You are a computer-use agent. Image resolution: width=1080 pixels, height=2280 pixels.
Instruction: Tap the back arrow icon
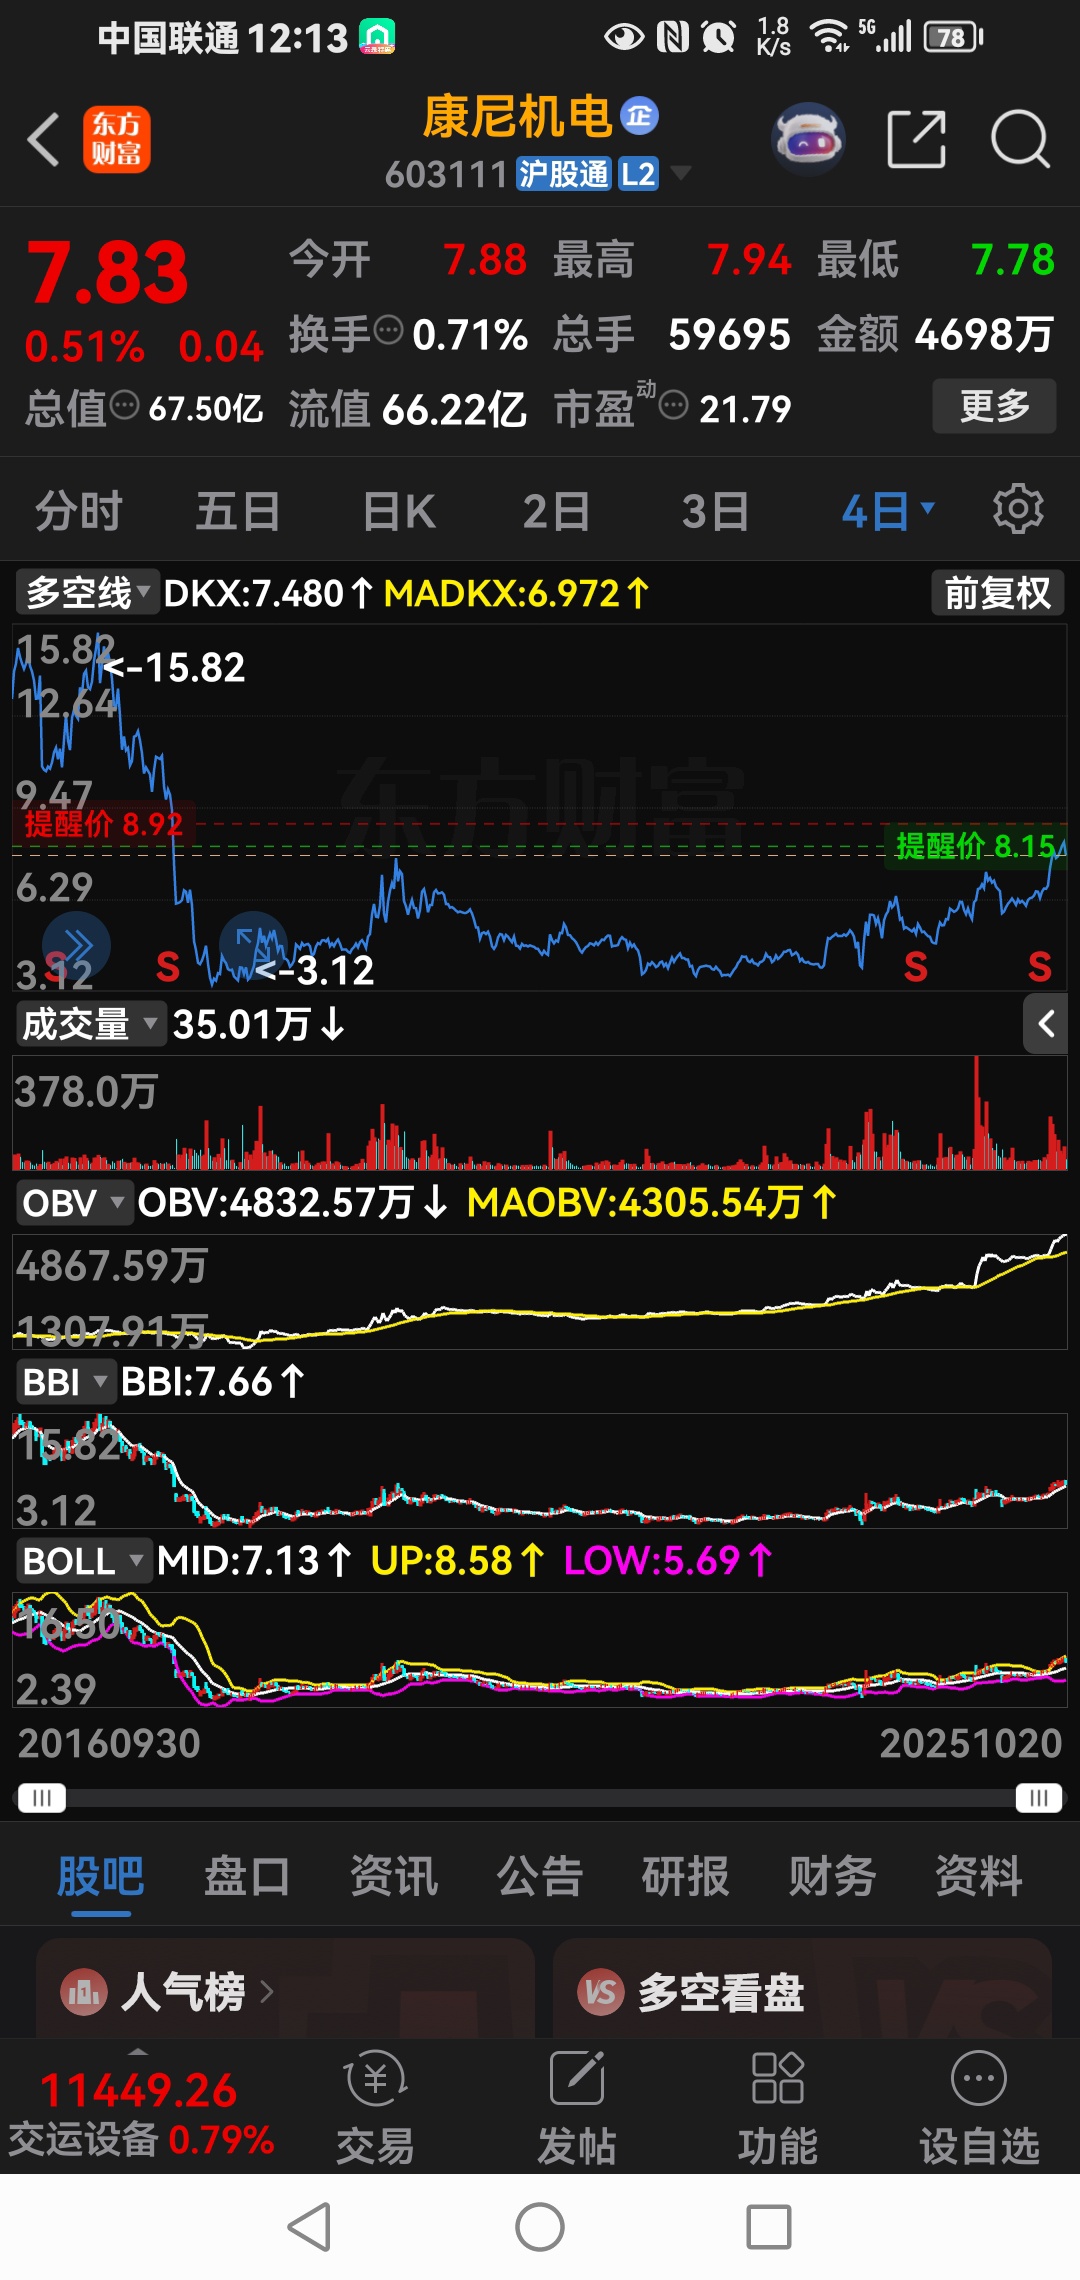(44, 139)
